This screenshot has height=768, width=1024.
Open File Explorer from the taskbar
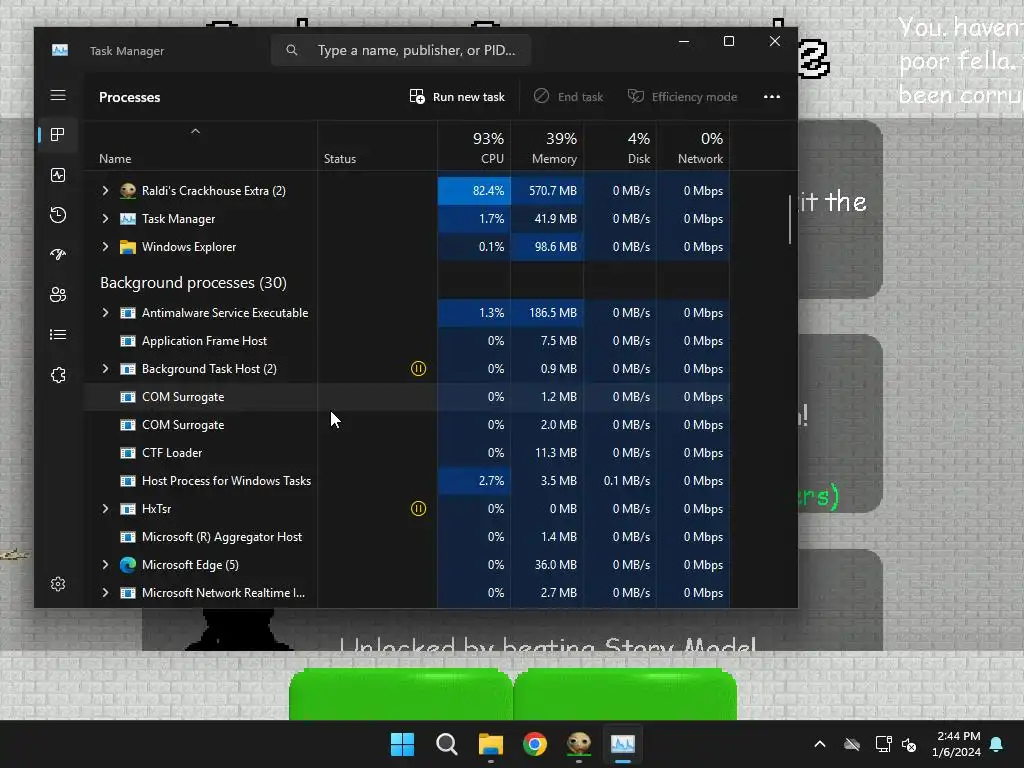[x=490, y=744]
